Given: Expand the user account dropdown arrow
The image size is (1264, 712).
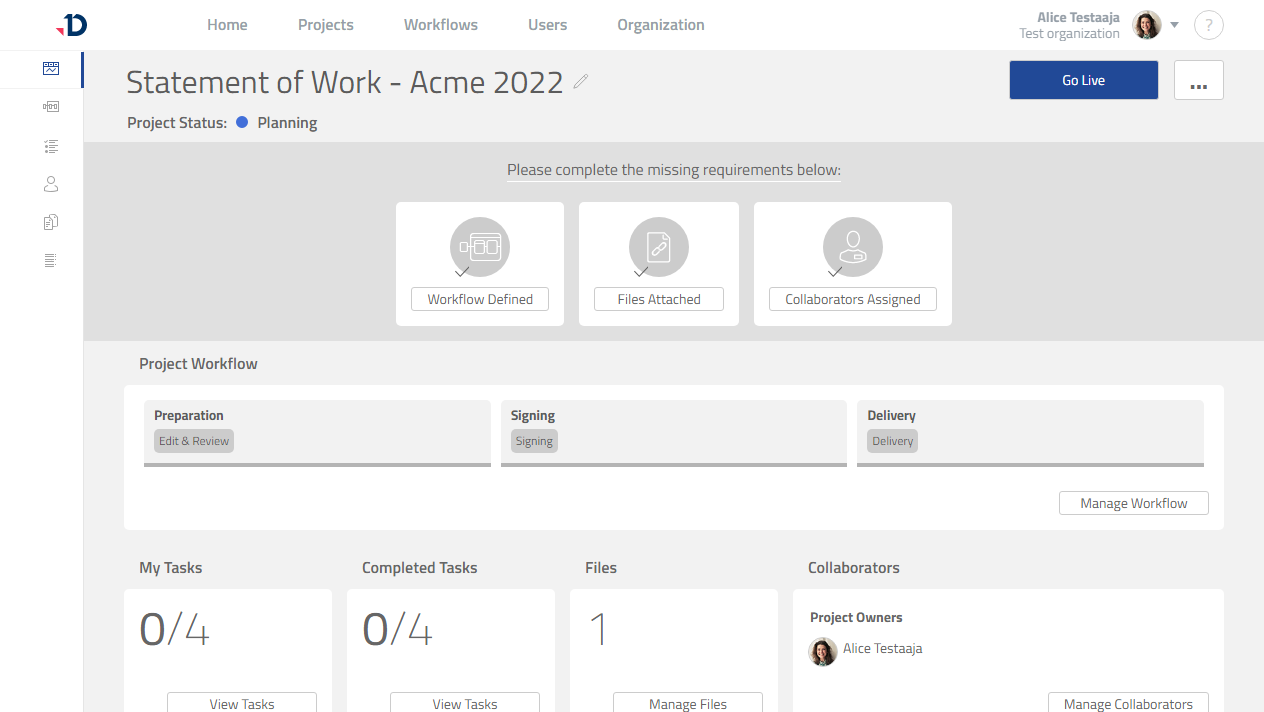Looking at the screenshot, I should pyautogui.click(x=1173, y=25).
